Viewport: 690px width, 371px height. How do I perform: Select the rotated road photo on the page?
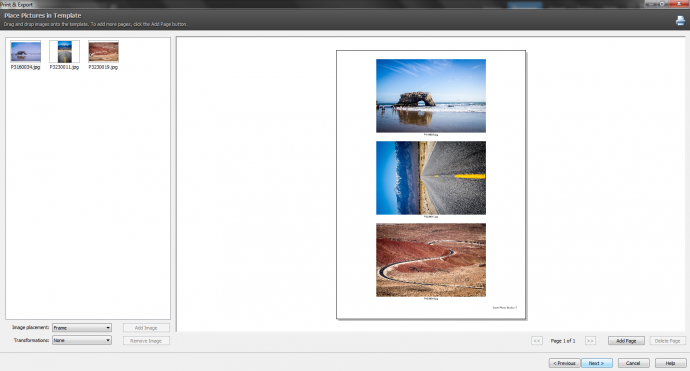431,178
